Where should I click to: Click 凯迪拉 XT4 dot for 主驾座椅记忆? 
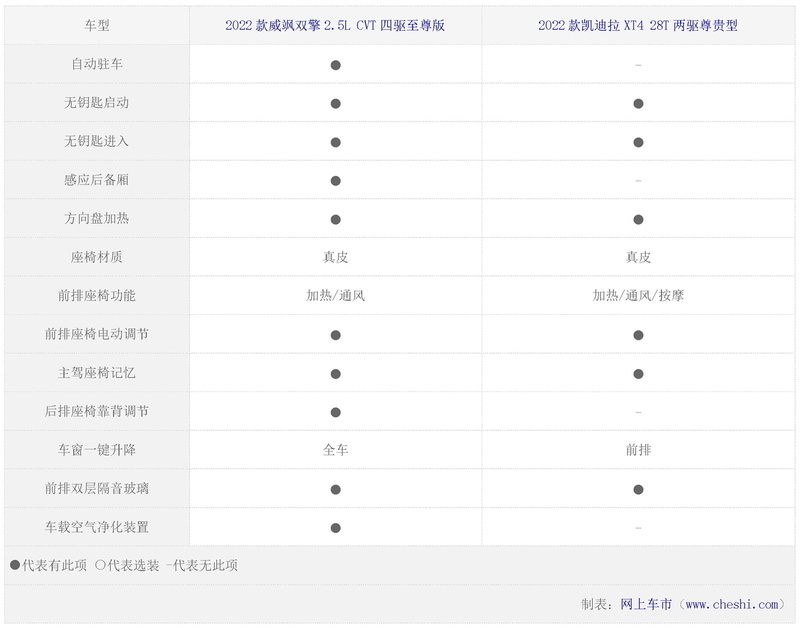(638, 374)
